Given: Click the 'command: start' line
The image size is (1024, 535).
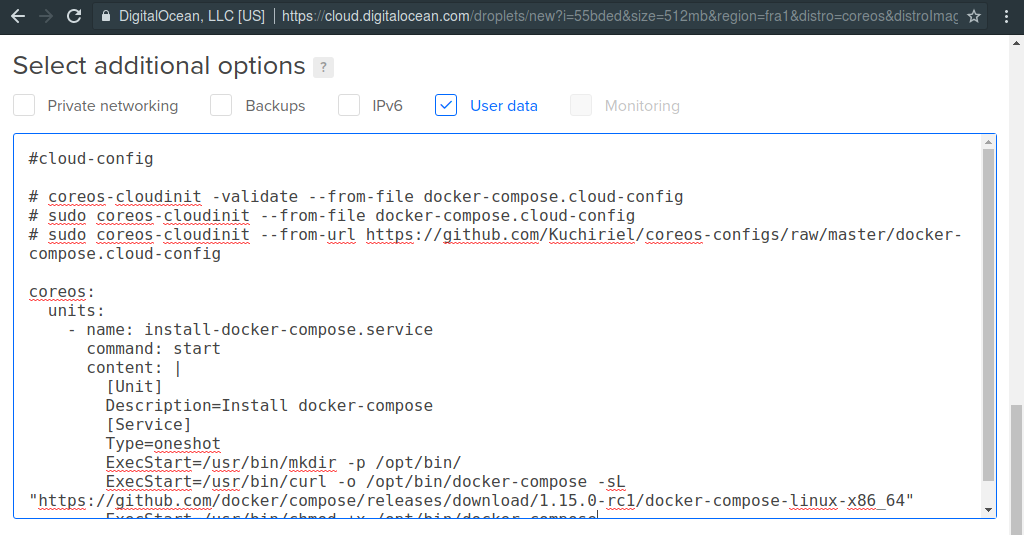Looking at the screenshot, I should [153, 348].
